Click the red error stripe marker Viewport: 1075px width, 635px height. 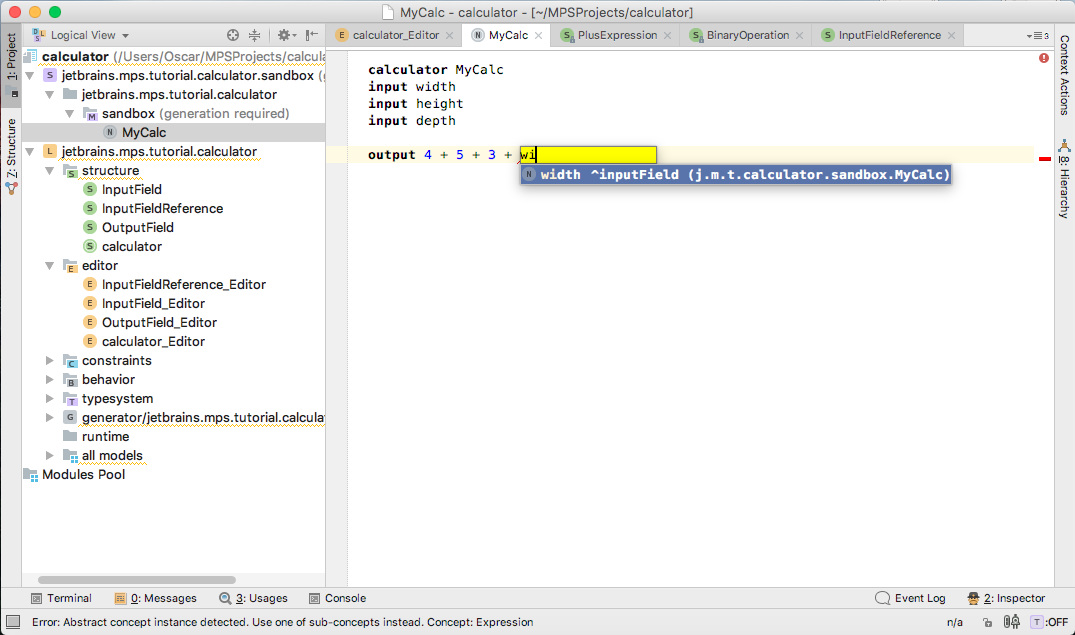[x=1045, y=159]
